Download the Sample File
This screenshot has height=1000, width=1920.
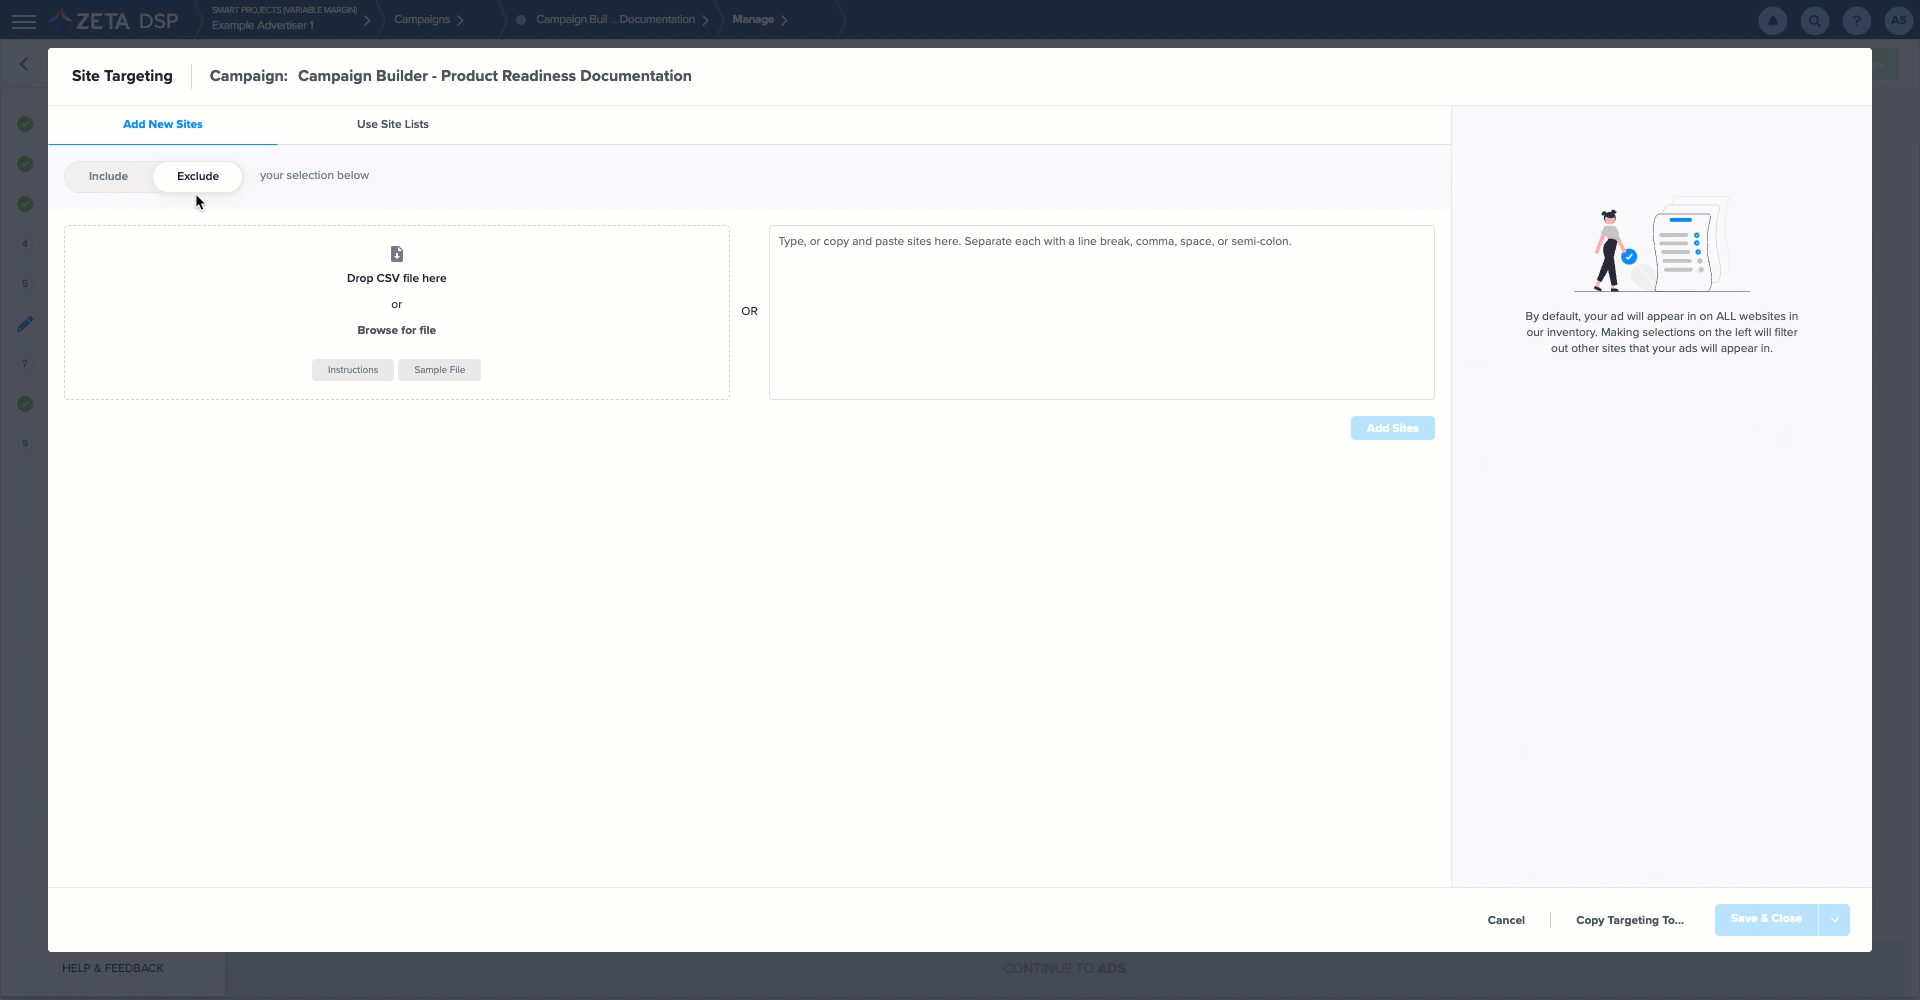(x=439, y=370)
